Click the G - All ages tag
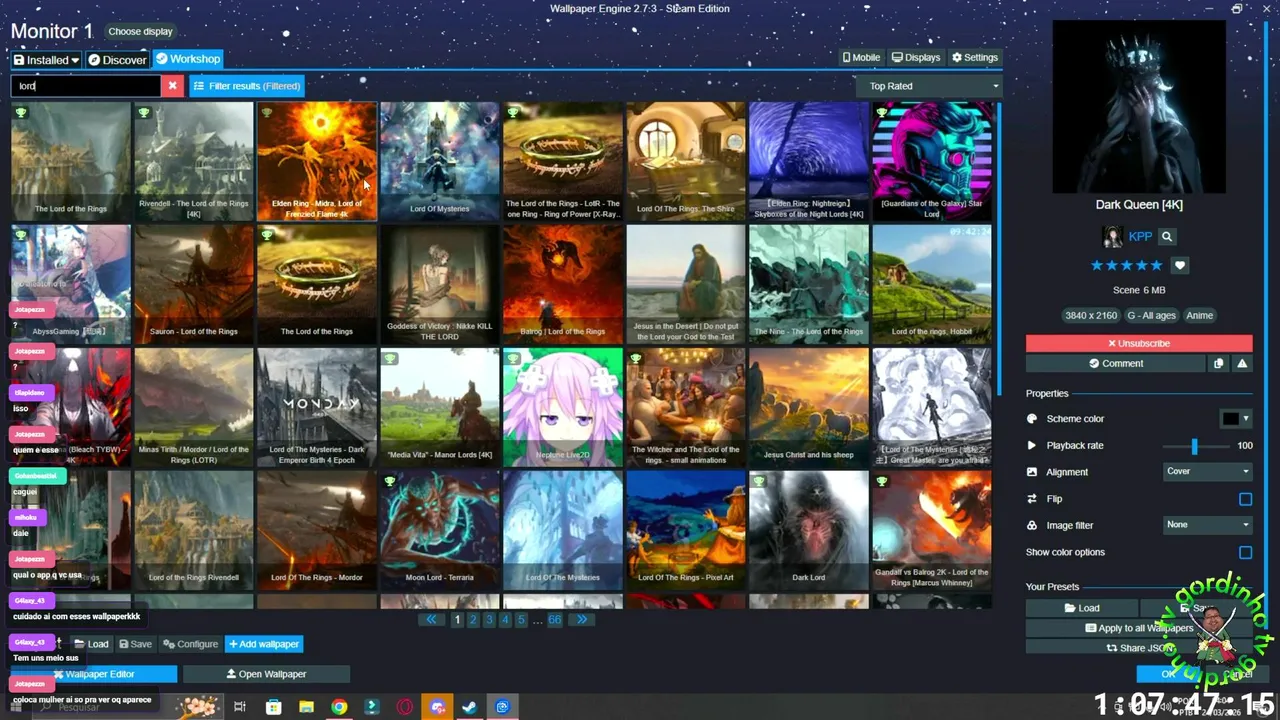The height and width of the screenshot is (720, 1280). click(1151, 316)
